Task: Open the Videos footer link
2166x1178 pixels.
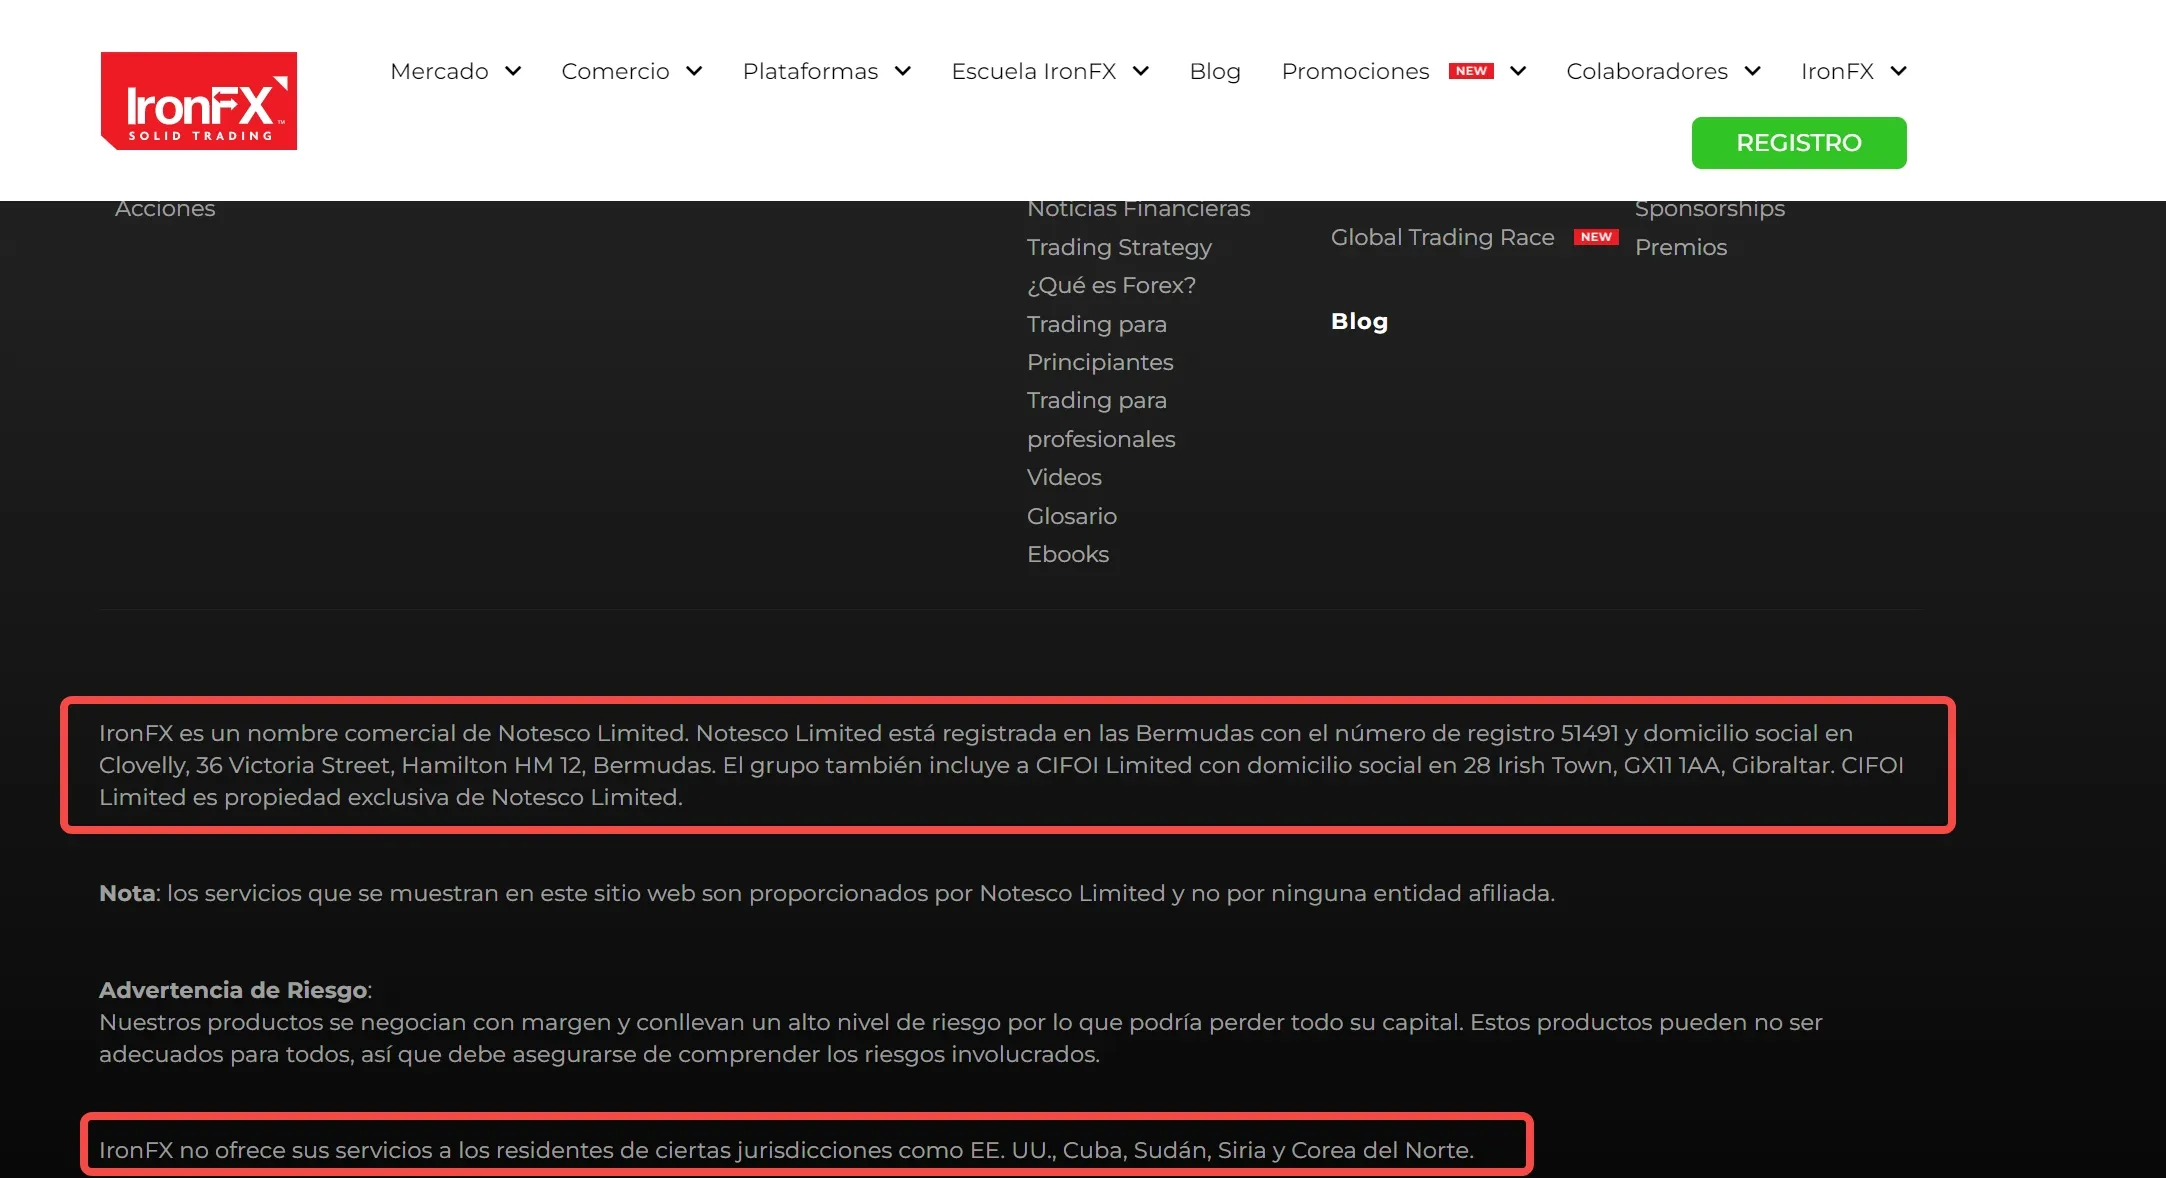Action: click(x=1064, y=477)
